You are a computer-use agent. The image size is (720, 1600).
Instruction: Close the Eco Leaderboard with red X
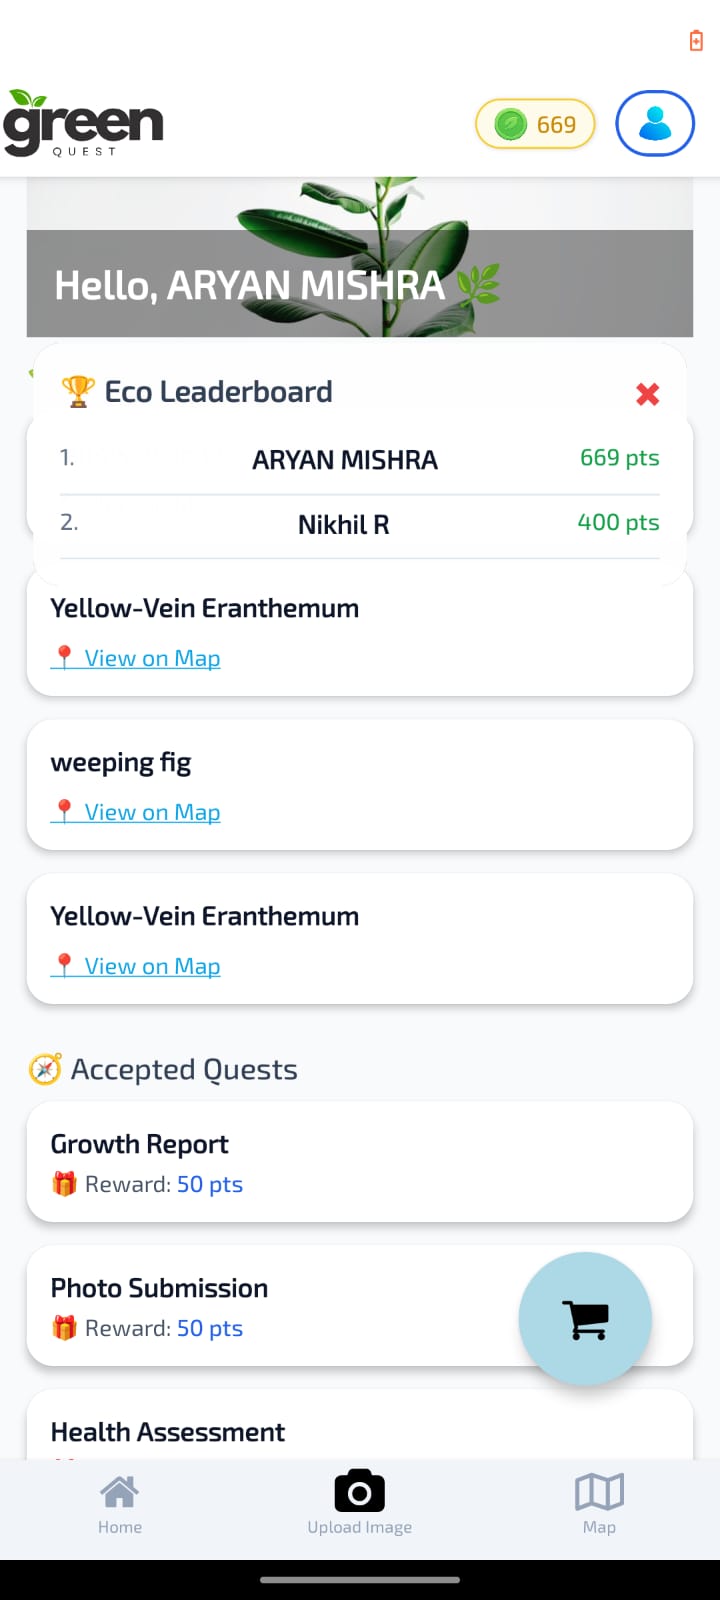[x=648, y=394]
